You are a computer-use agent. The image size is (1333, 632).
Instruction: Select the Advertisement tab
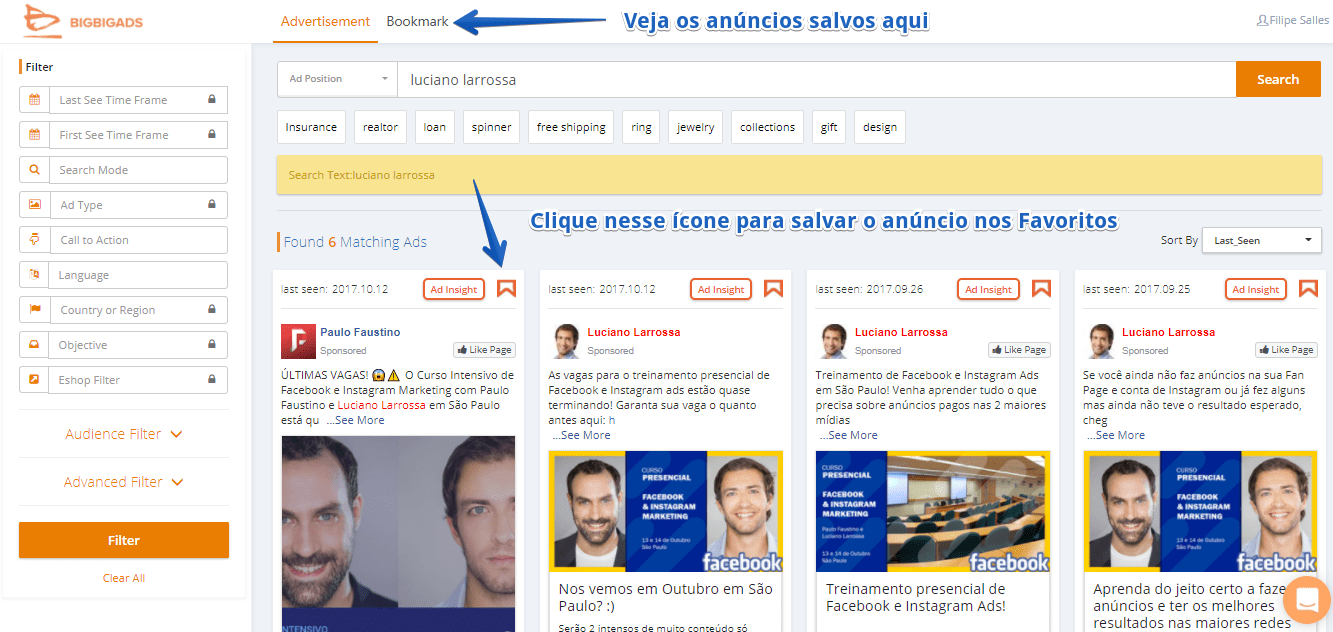click(x=325, y=21)
